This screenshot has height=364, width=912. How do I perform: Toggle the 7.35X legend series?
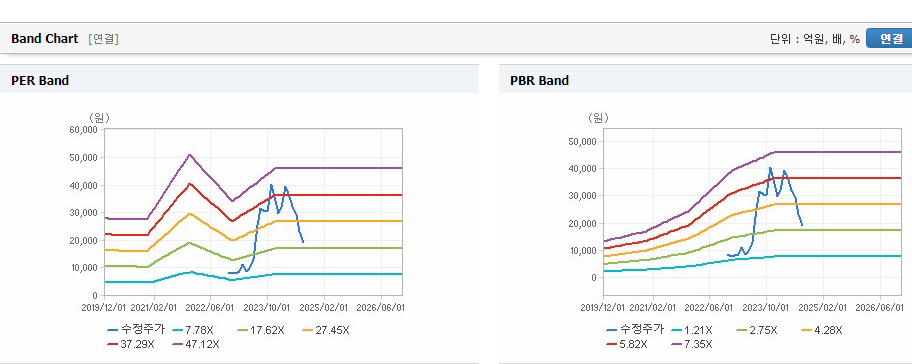692,344
